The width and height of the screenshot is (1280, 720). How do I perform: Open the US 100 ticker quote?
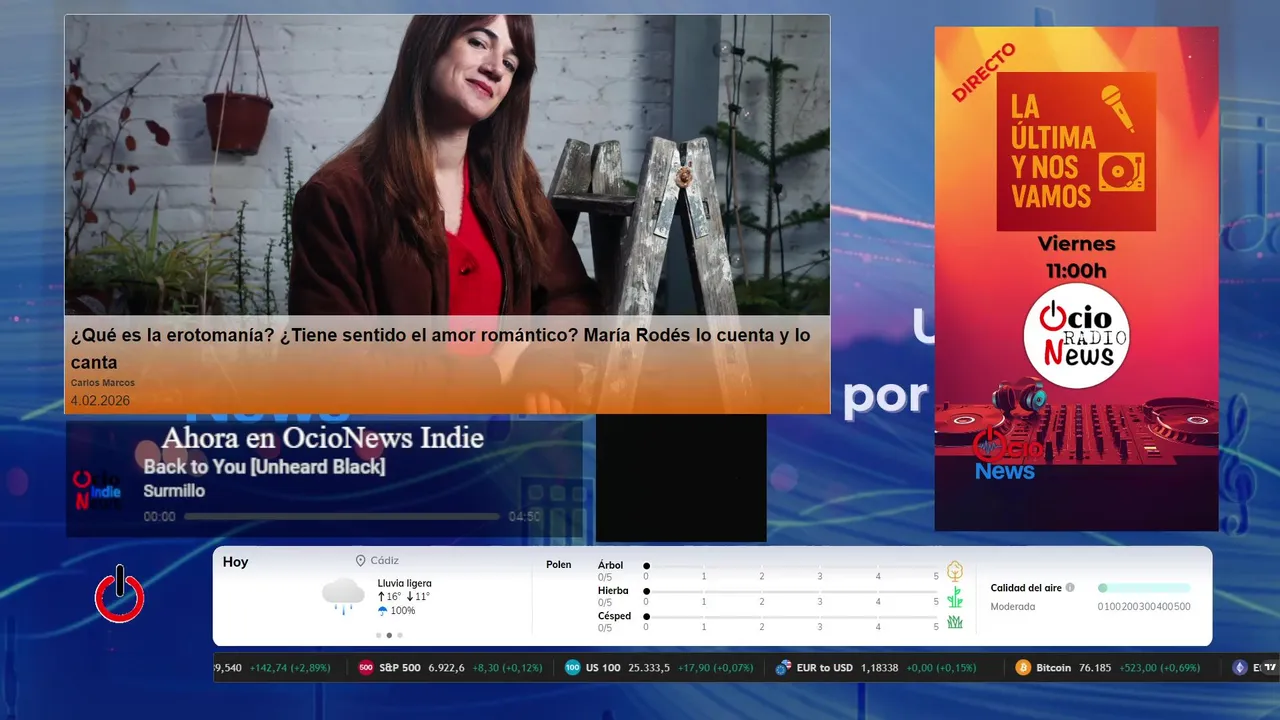[x=659, y=668]
